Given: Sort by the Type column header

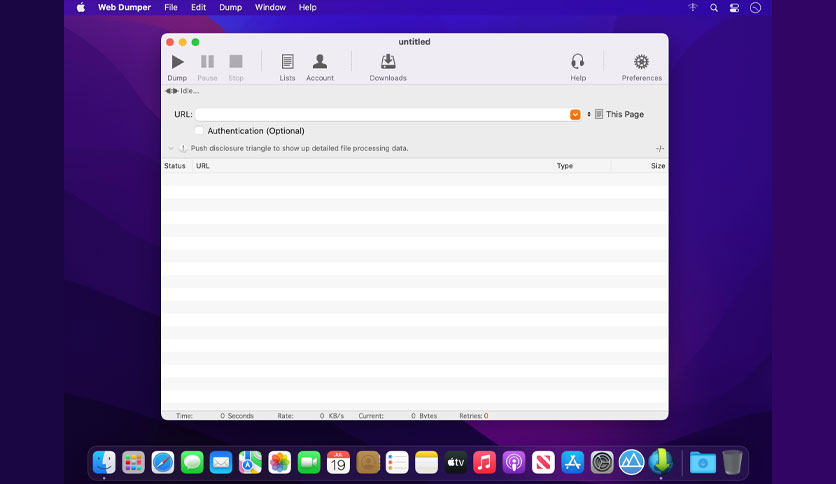Looking at the screenshot, I should coord(565,166).
